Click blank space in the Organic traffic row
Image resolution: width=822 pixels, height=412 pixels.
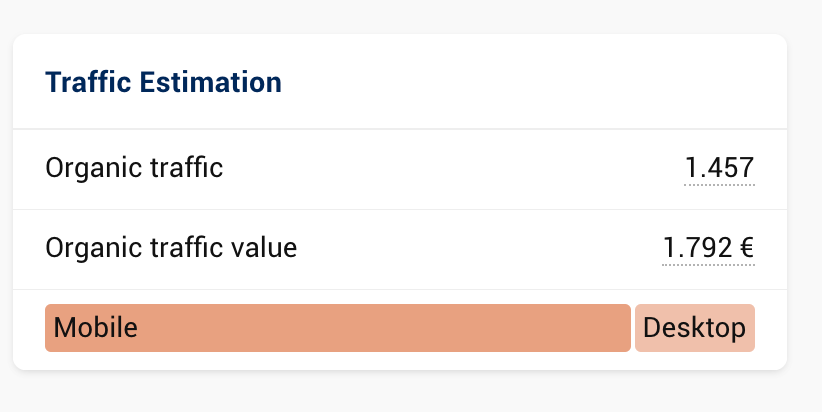point(450,168)
